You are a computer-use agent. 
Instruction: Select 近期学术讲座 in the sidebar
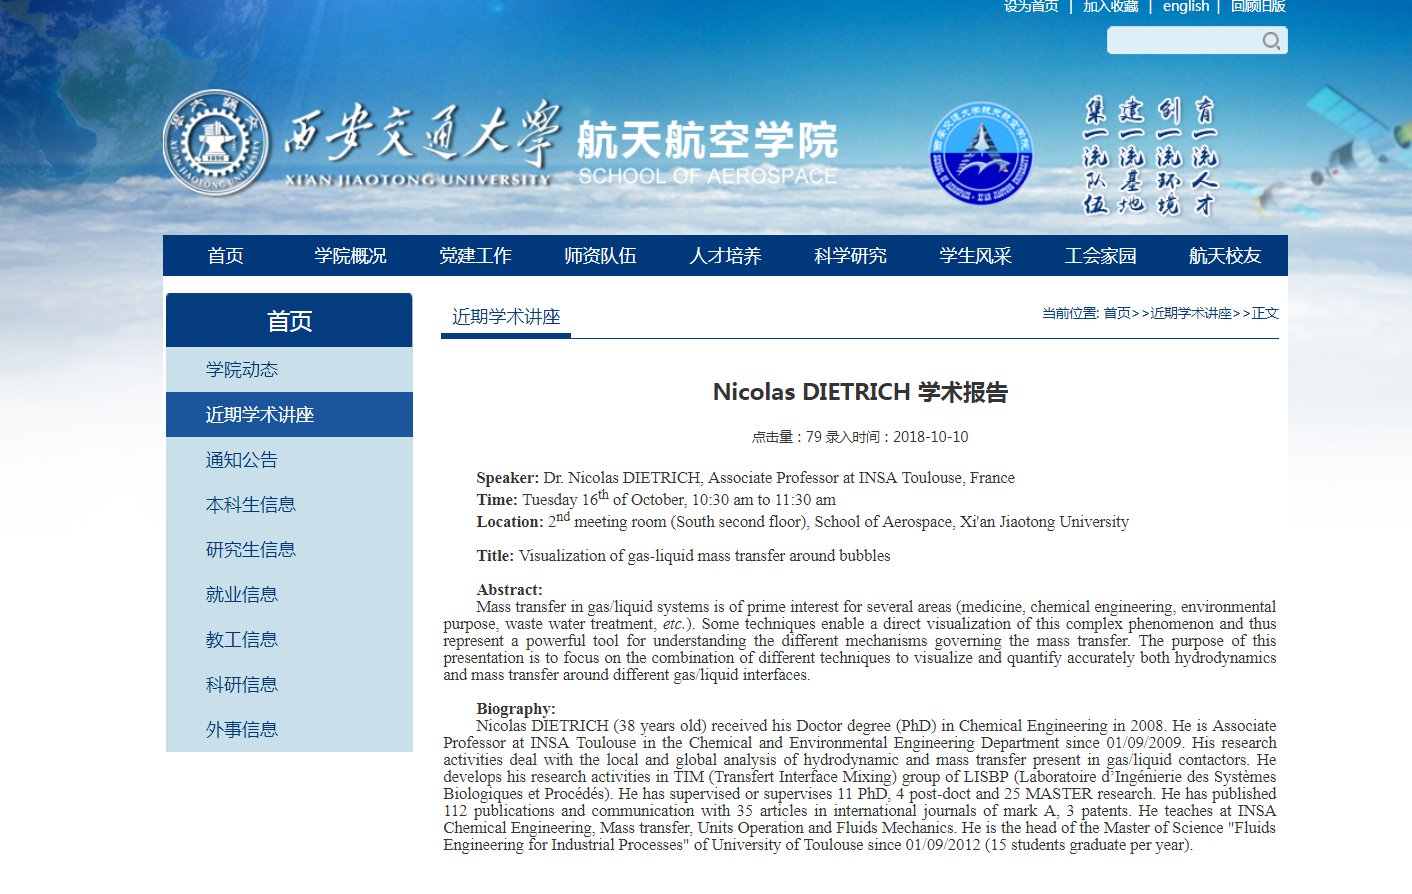[x=289, y=415]
